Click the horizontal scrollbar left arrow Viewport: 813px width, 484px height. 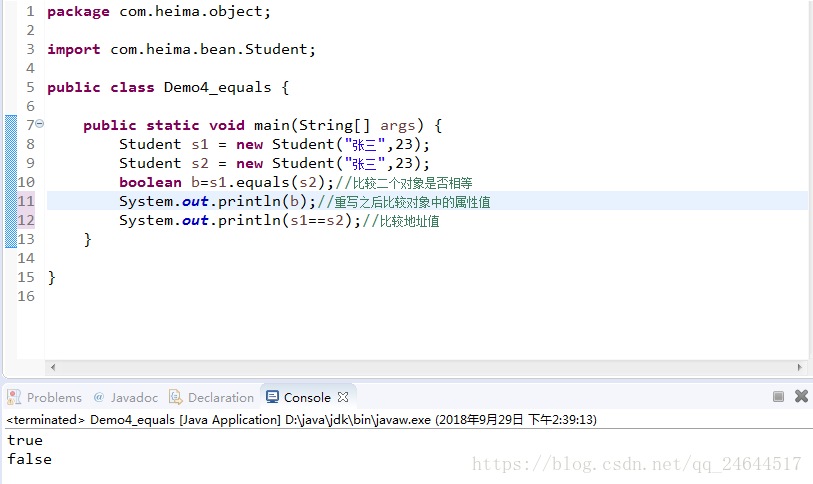(53, 367)
